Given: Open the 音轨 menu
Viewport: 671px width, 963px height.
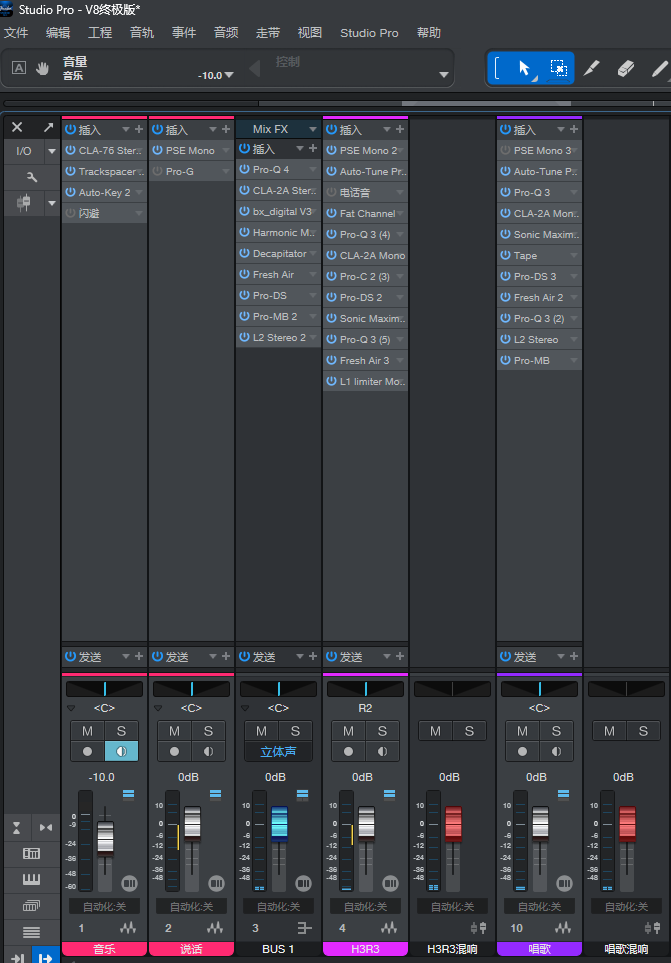Looking at the screenshot, I should click(x=142, y=33).
